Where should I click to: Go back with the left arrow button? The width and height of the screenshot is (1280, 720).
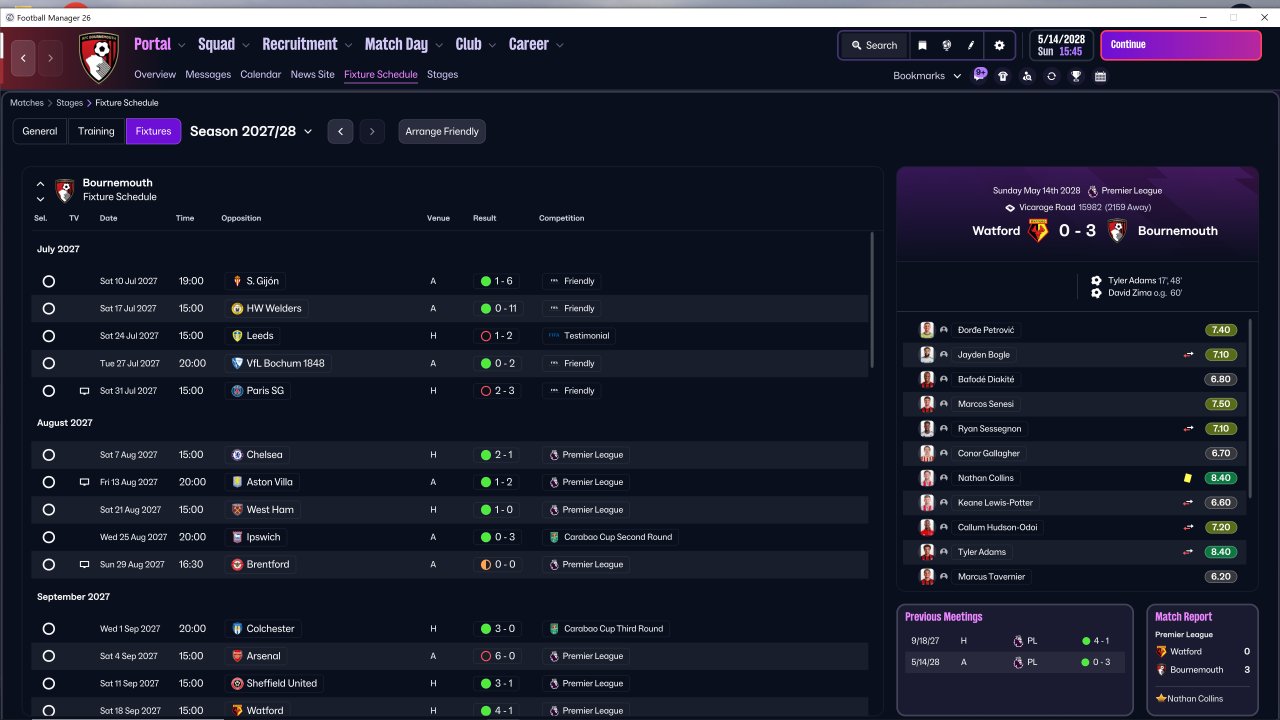click(24, 58)
